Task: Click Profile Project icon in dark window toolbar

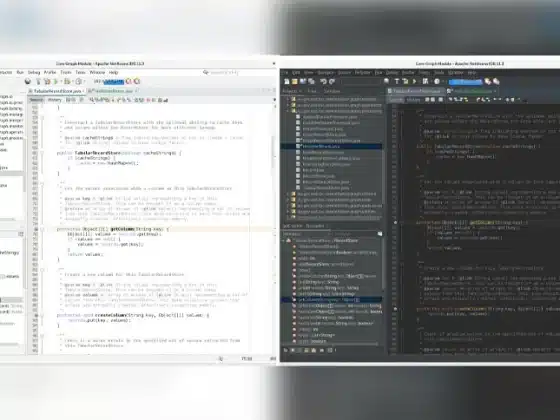Action: pyautogui.click(x=437, y=82)
